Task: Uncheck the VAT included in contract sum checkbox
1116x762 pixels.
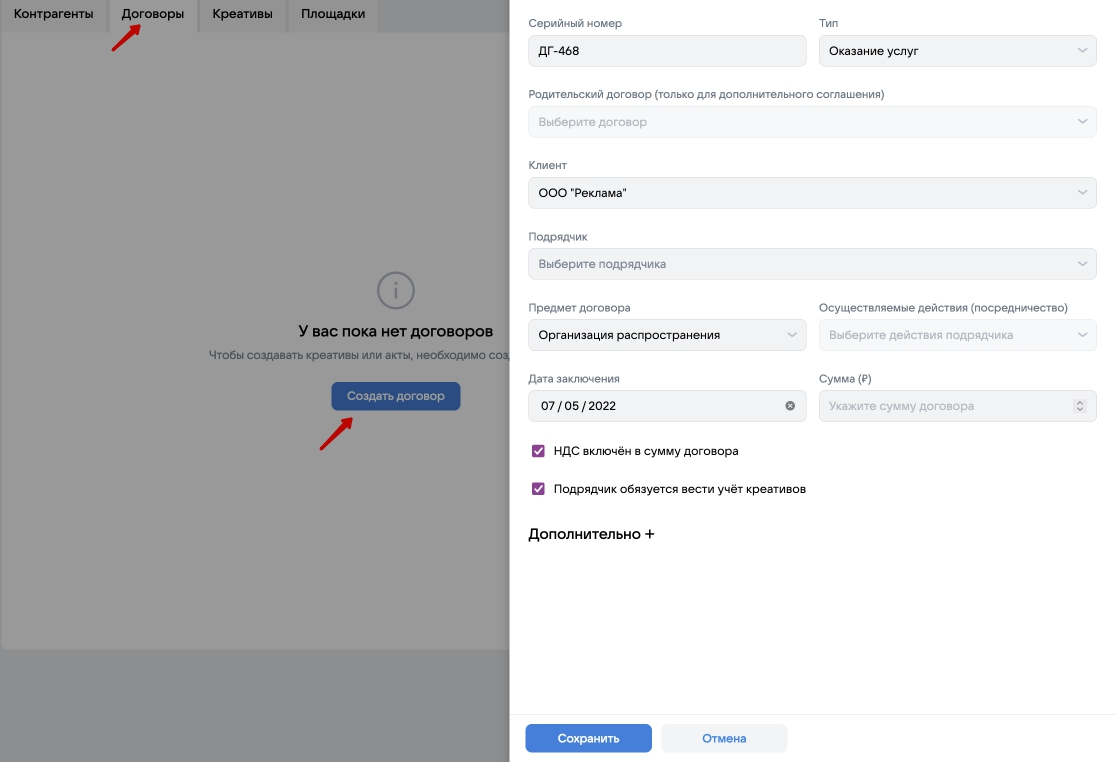Action: (539, 451)
